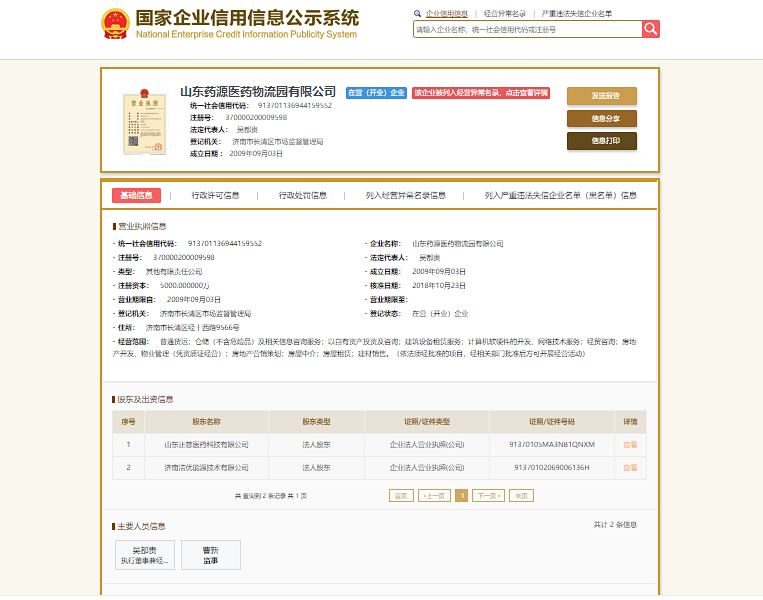Click the company type value 其他有限责任公司
The image size is (763, 600).
point(174,272)
